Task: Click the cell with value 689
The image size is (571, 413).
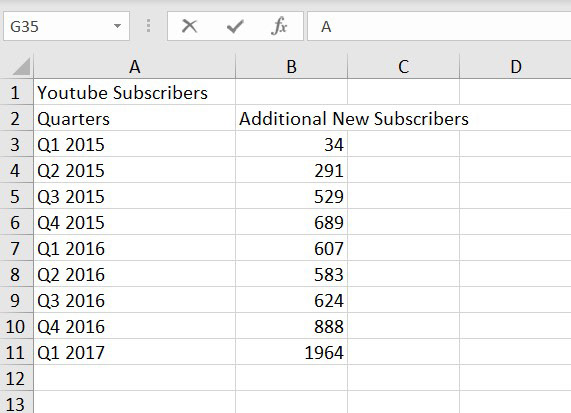Action: [292, 222]
